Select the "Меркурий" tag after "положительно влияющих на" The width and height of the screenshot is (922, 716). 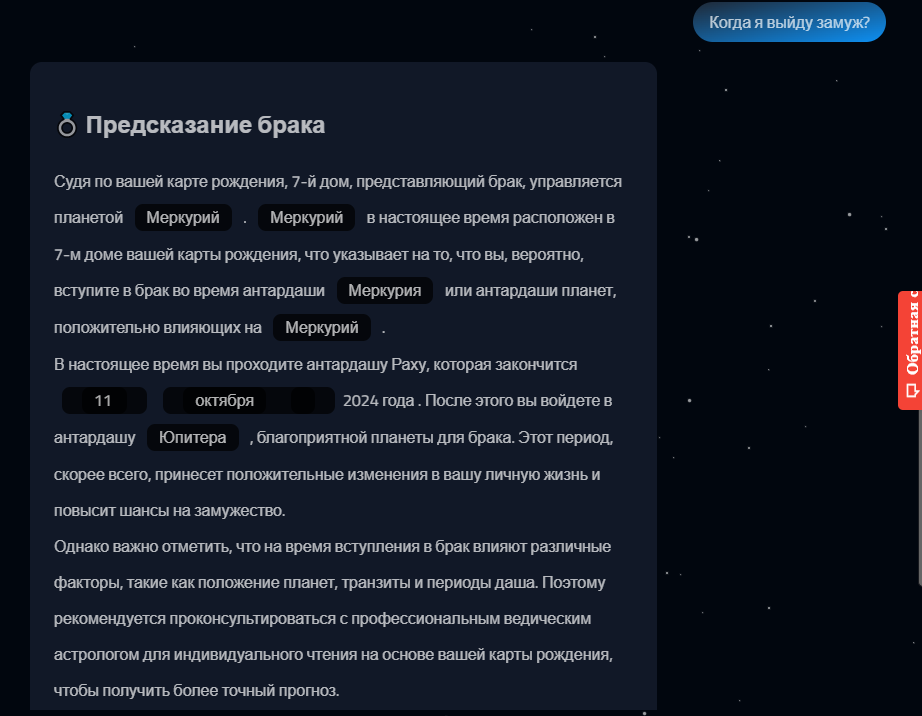click(322, 328)
